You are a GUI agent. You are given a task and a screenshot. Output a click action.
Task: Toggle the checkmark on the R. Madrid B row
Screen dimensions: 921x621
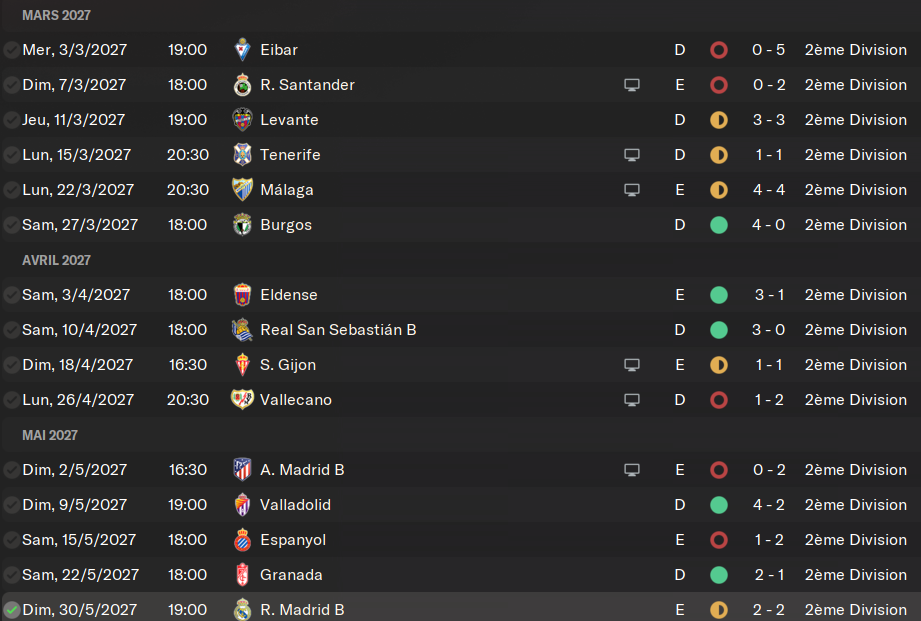point(11,610)
